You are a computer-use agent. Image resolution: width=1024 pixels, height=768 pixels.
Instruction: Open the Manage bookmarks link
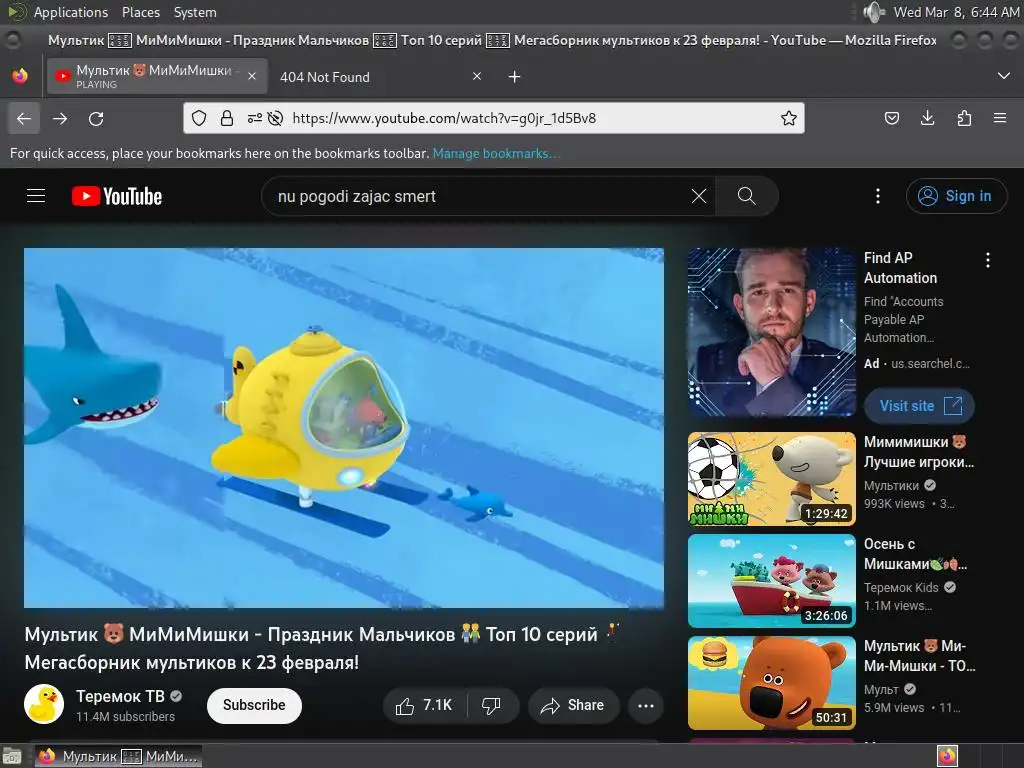click(x=496, y=153)
